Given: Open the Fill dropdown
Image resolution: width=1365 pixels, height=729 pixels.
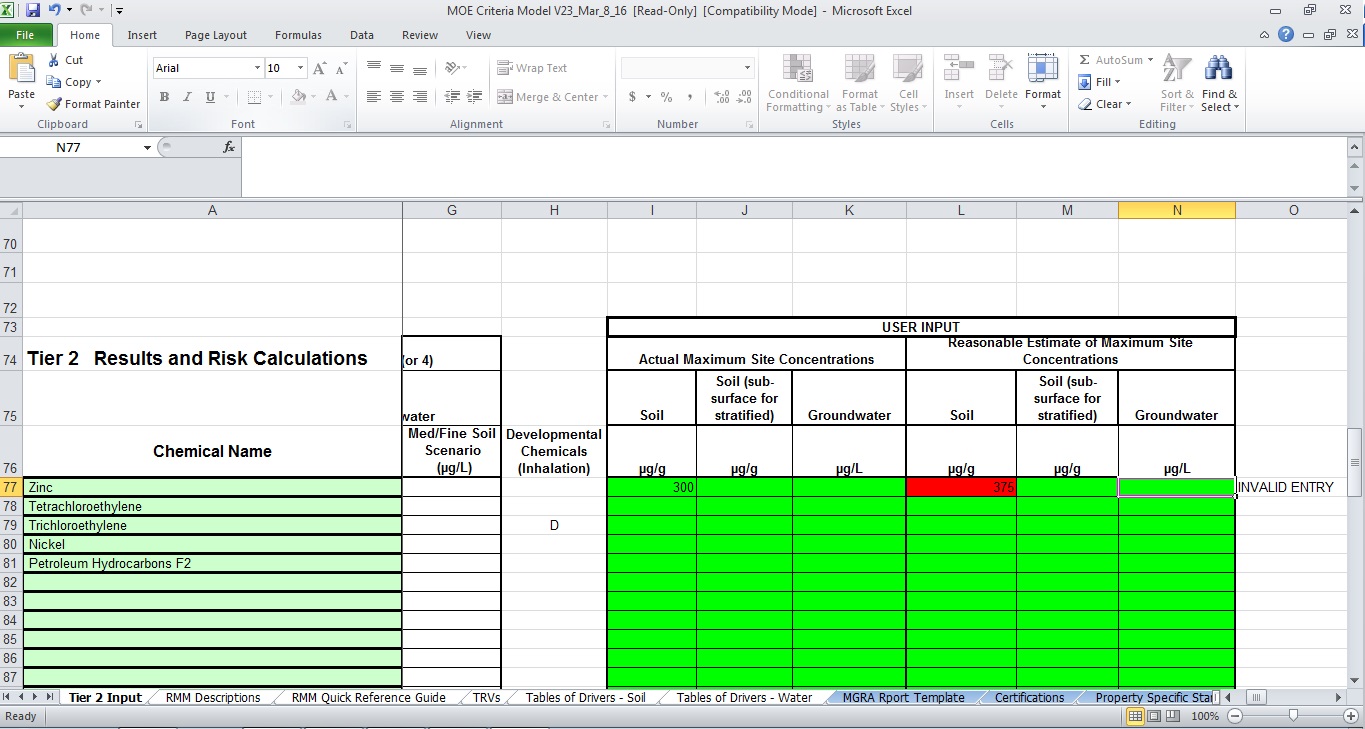Looking at the screenshot, I should pos(1100,82).
